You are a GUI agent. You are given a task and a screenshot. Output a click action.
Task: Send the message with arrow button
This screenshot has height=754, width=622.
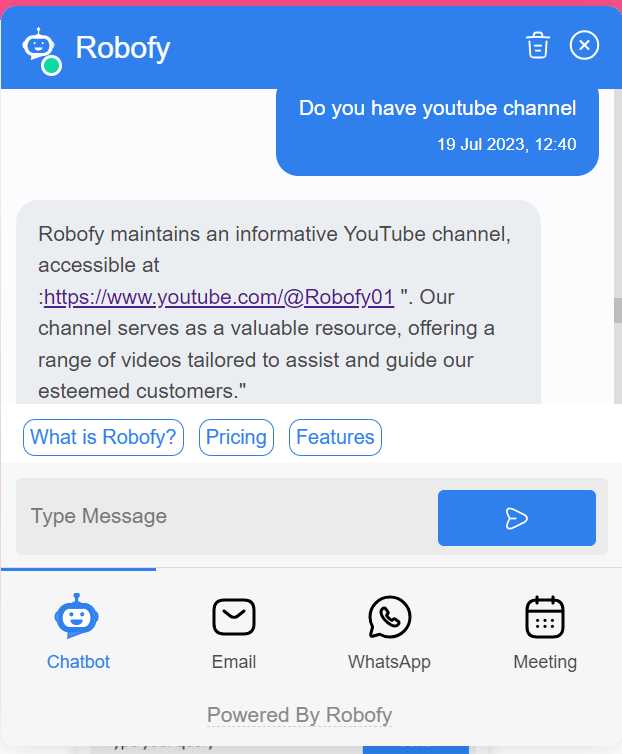(x=517, y=518)
